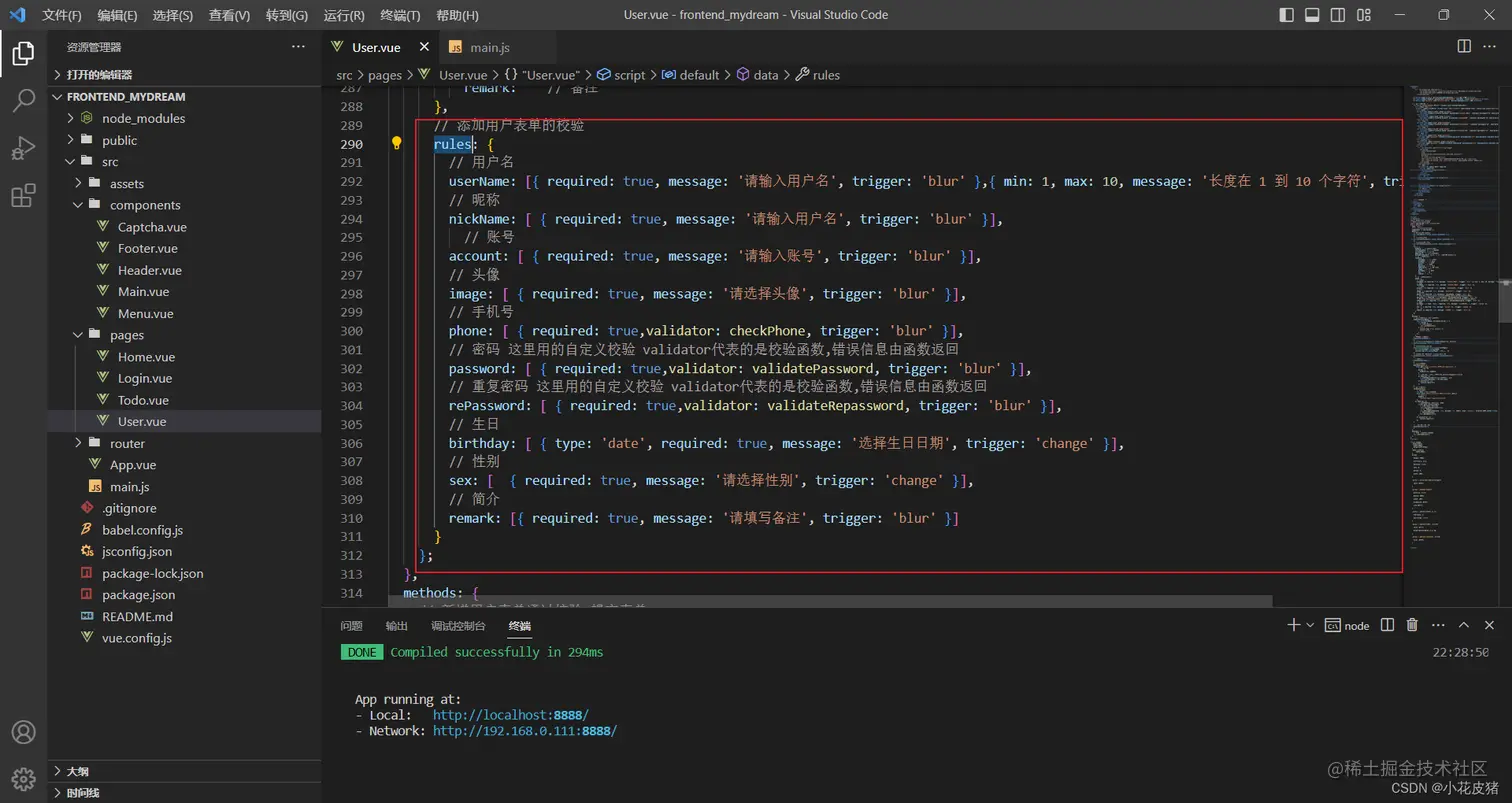The height and width of the screenshot is (803, 1512).
Task: Open Explorer panel more actions ellipsis
Action: [x=298, y=47]
